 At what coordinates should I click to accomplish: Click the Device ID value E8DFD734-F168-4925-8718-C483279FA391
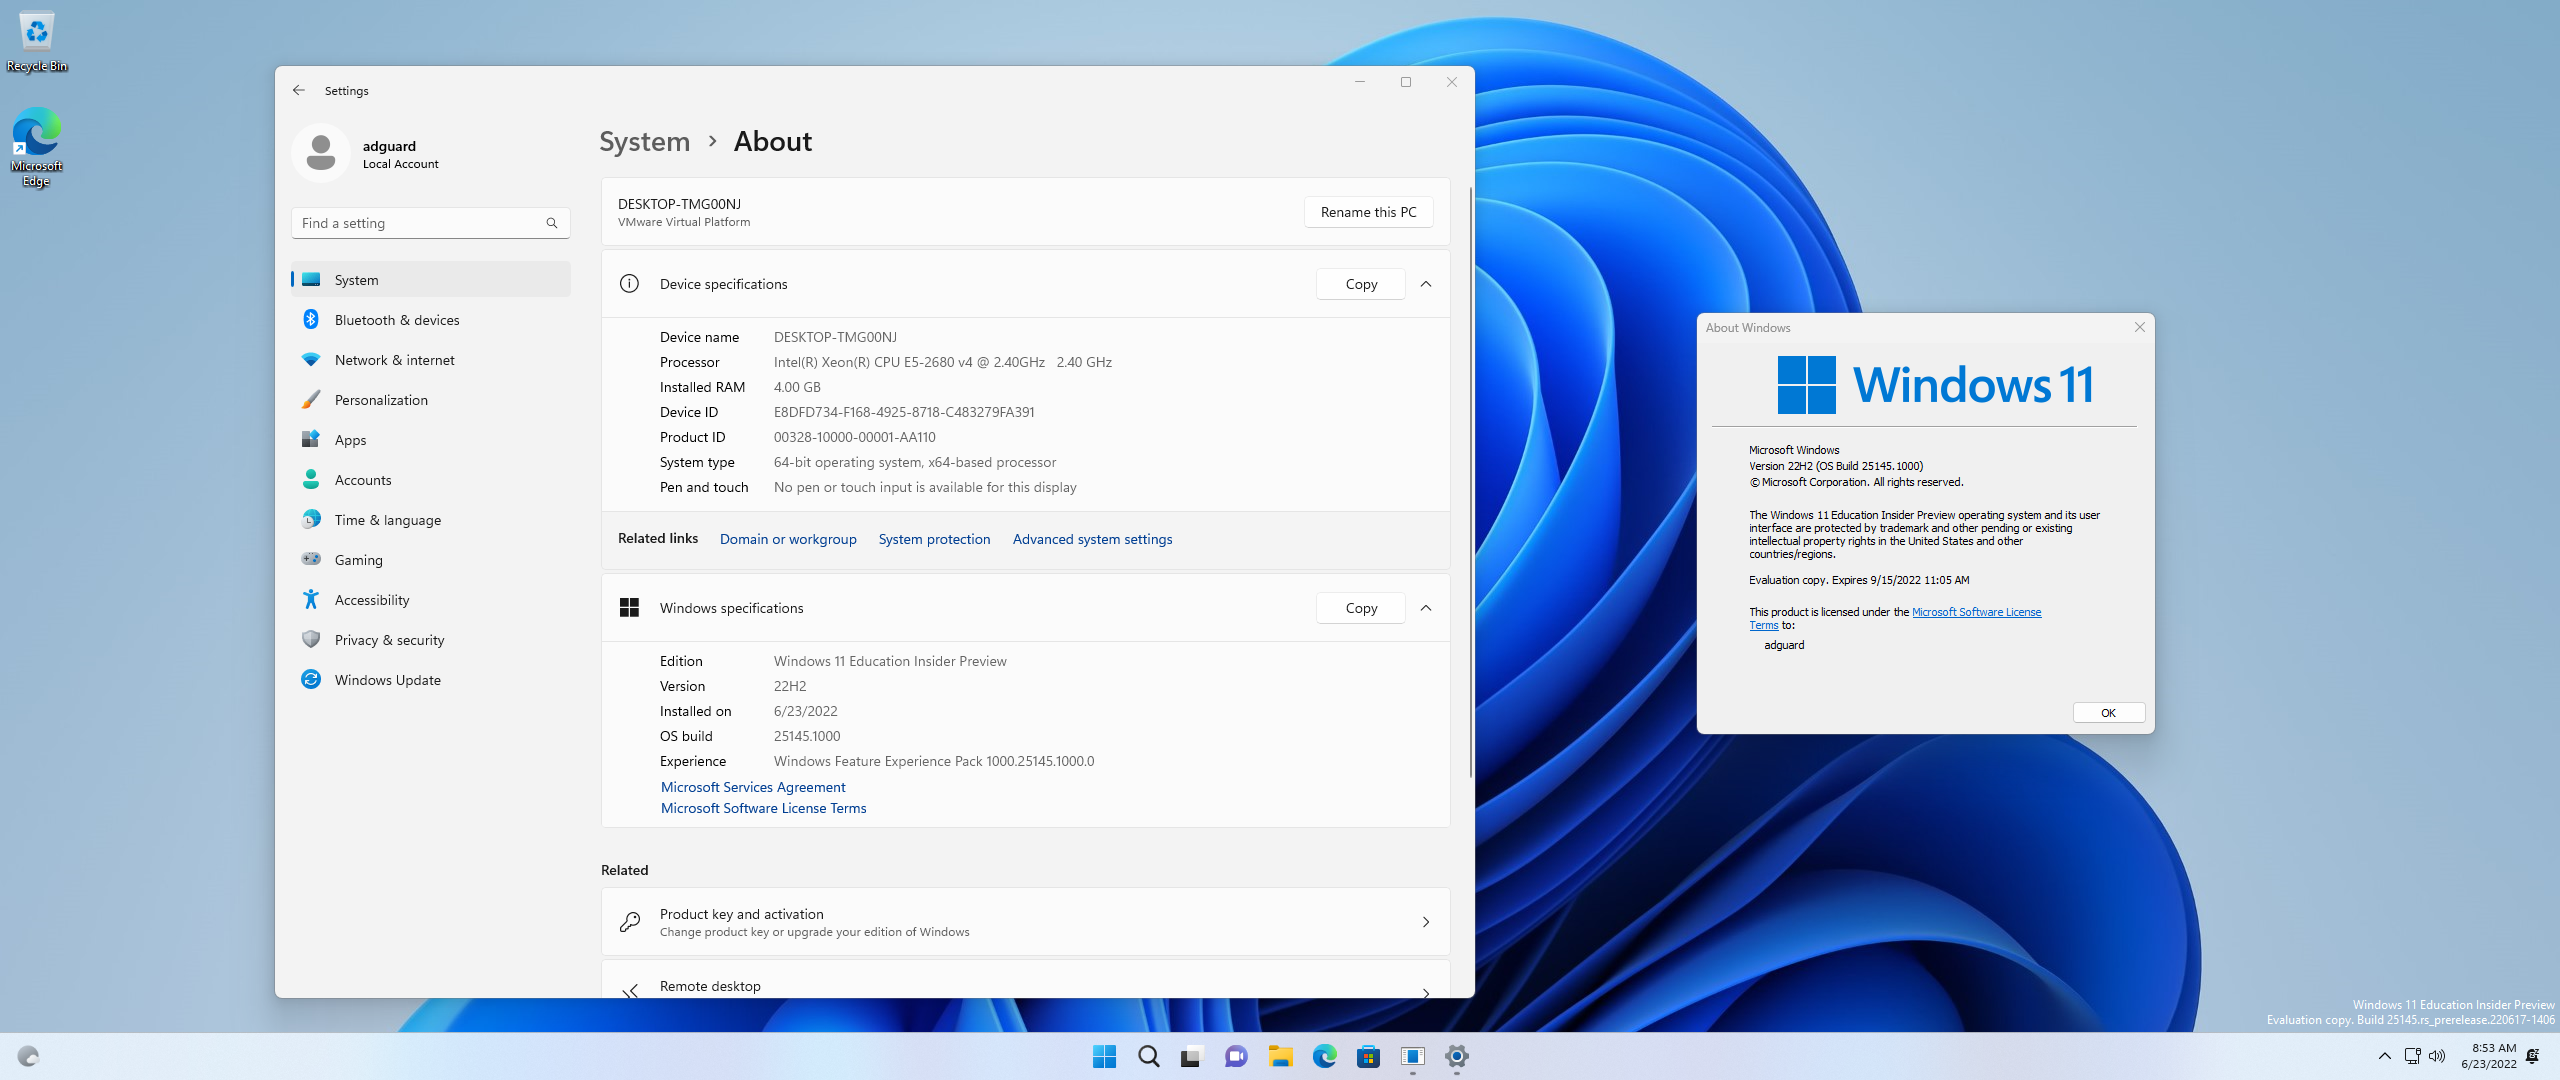coord(904,412)
